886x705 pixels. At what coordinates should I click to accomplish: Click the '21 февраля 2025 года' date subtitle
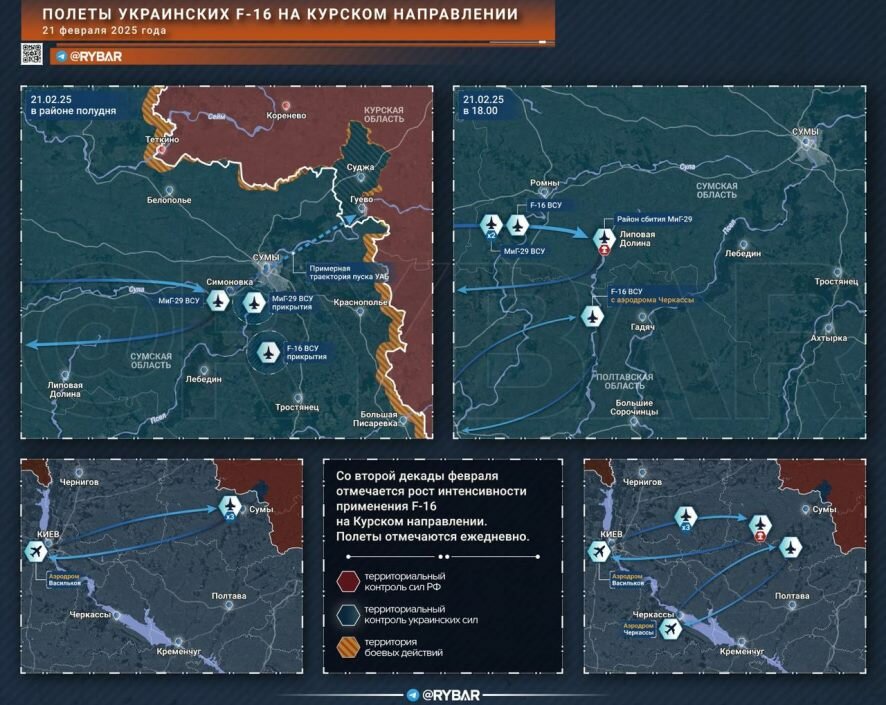coord(105,31)
